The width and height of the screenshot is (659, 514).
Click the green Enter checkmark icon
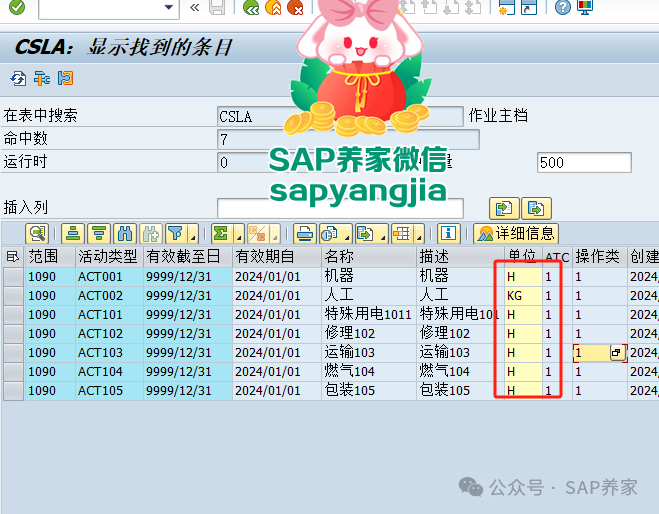pyautogui.click(x=17, y=7)
